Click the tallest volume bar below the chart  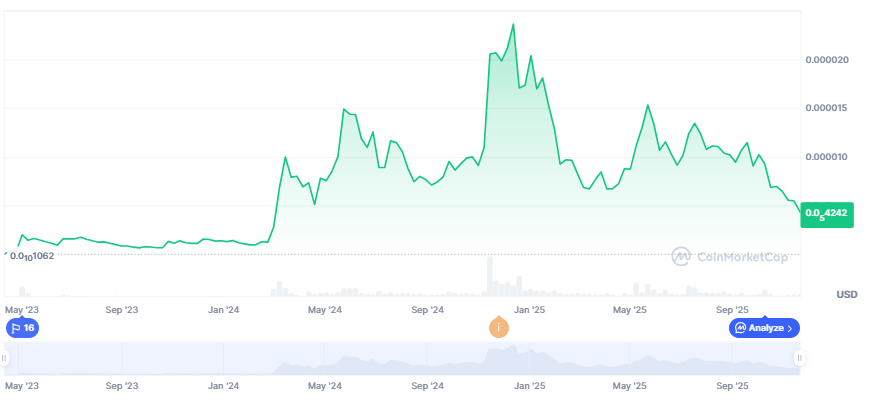tap(490, 277)
